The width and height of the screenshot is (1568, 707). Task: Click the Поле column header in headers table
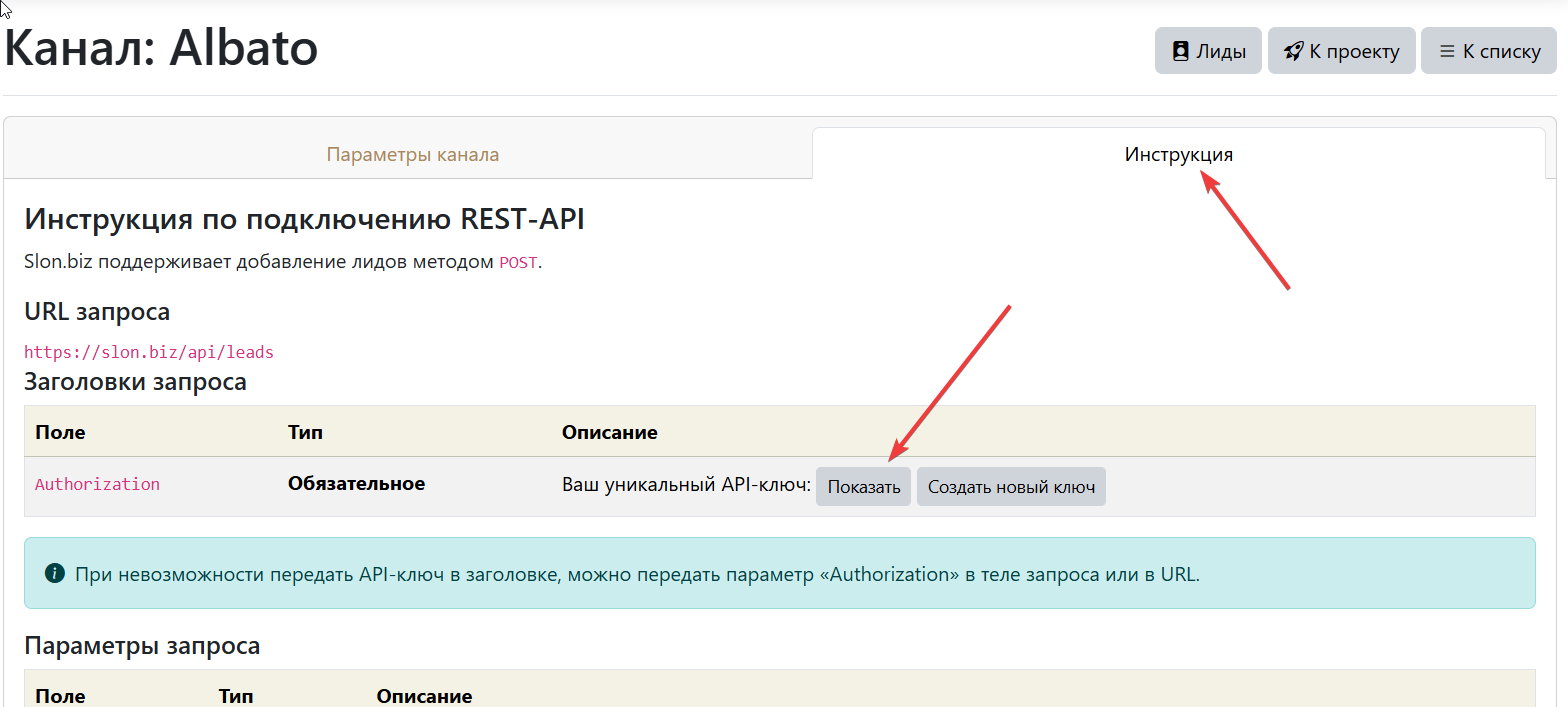click(60, 433)
